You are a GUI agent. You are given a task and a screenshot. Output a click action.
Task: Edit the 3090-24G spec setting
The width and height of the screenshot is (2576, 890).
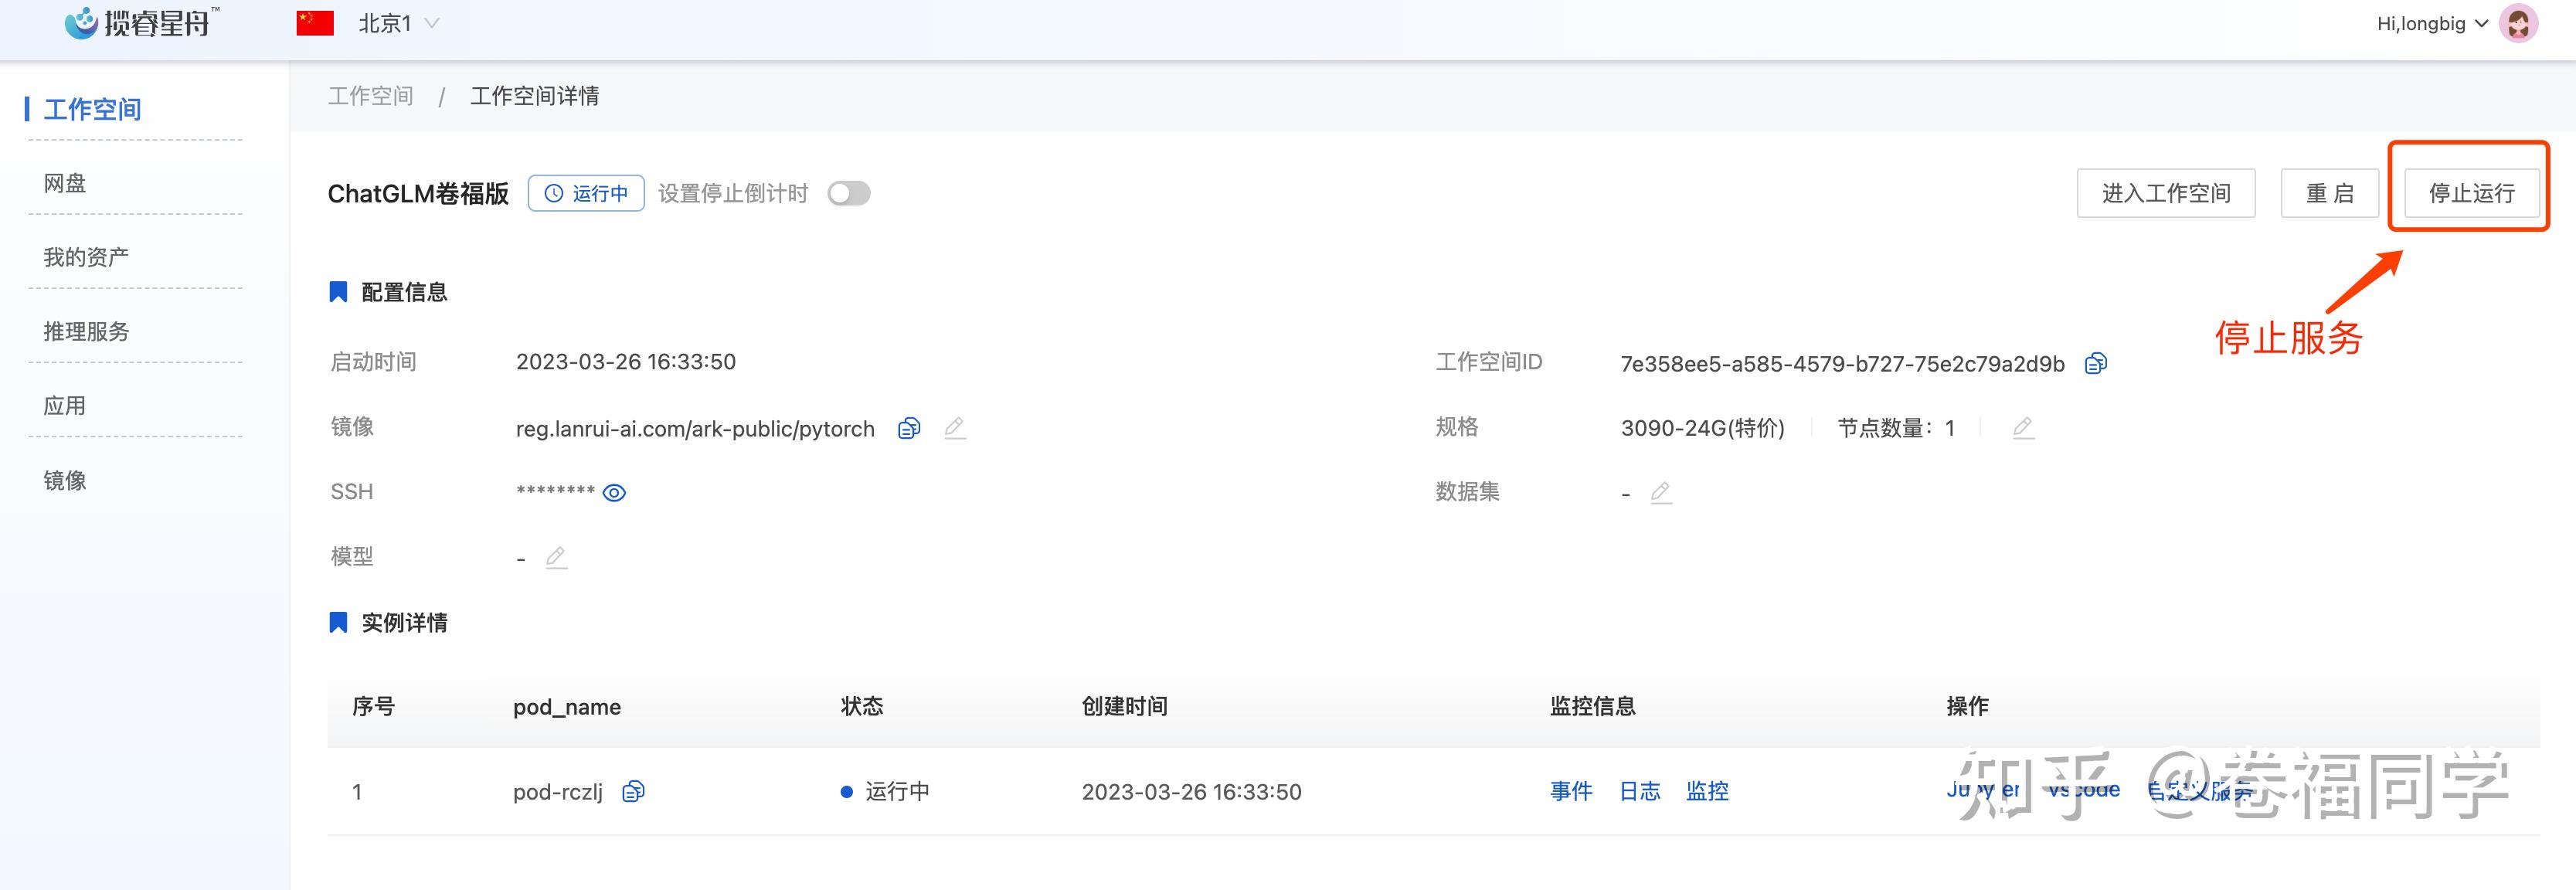[2022, 428]
